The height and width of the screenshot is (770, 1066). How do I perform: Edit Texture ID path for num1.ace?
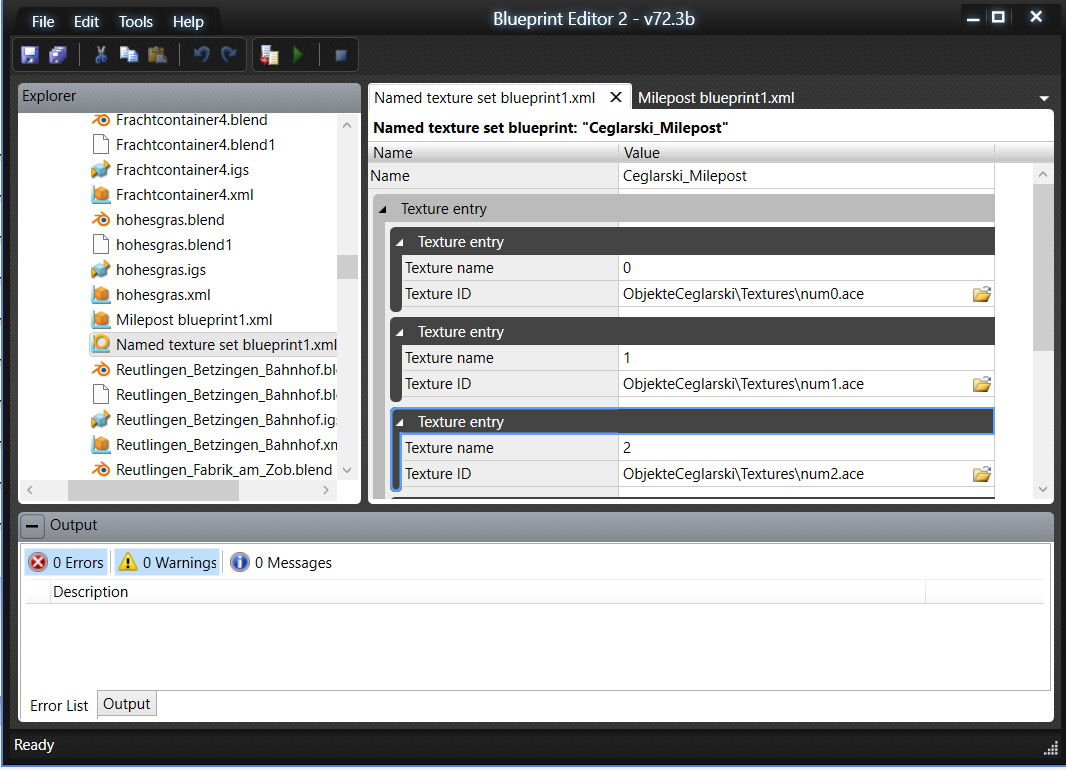pos(794,384)
